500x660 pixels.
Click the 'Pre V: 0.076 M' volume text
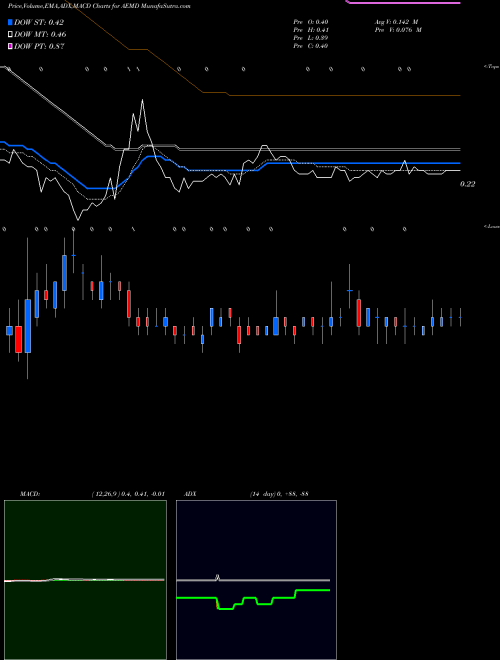coord(398,30)
